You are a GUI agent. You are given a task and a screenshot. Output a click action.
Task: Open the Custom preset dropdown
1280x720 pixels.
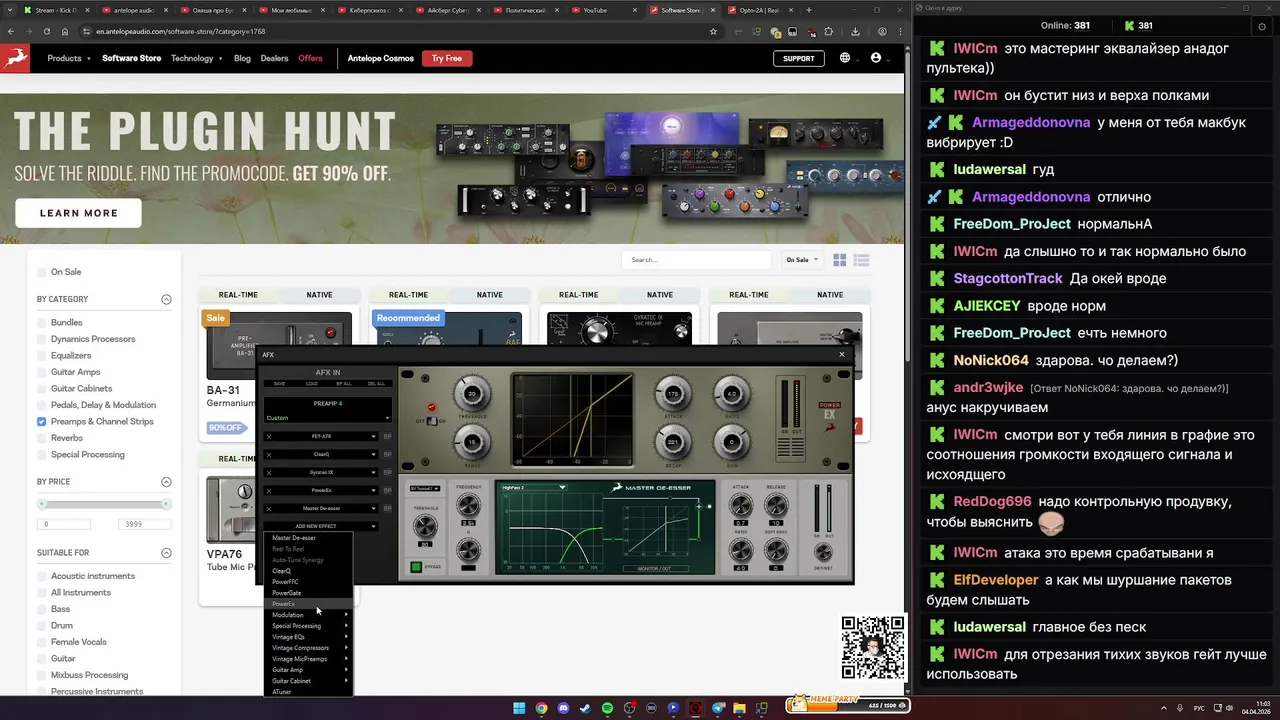tap(327, 418)
